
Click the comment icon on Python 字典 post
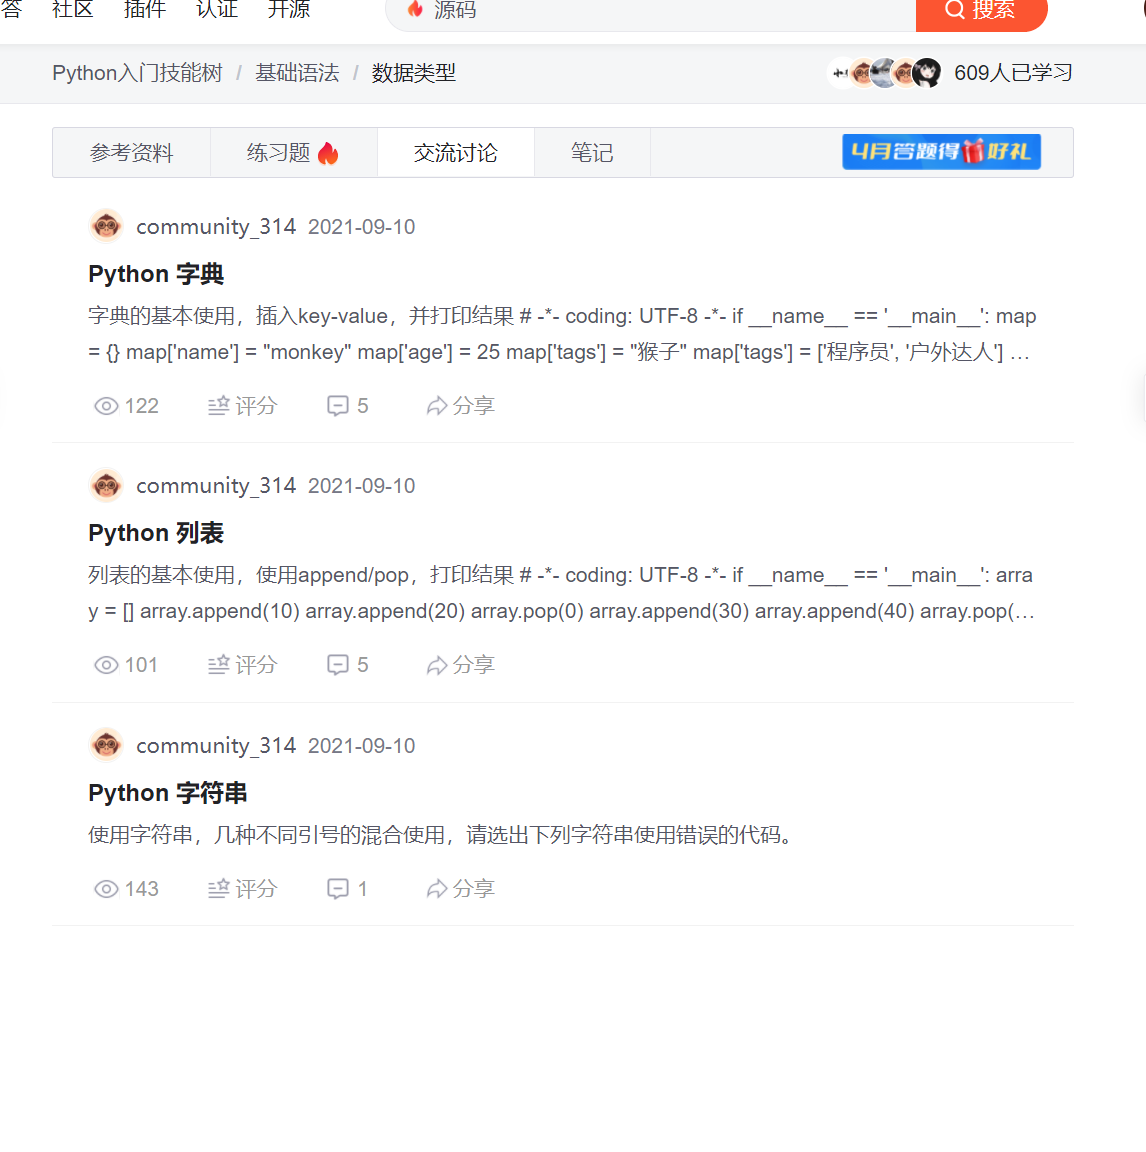point(337,406)
